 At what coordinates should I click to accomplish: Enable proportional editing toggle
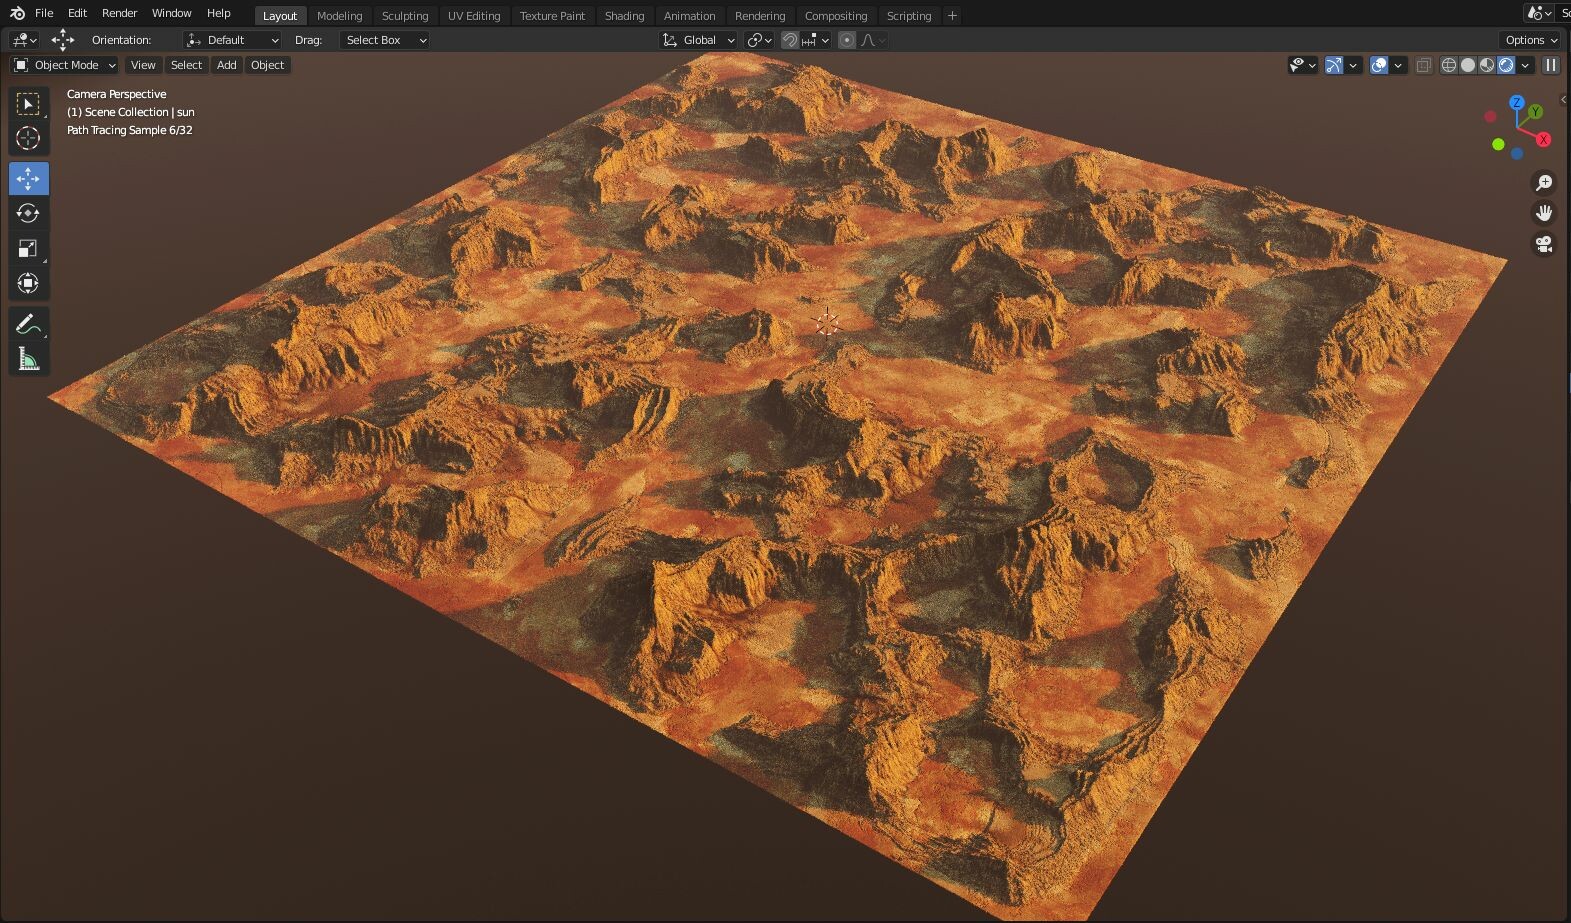pos(847,40)
